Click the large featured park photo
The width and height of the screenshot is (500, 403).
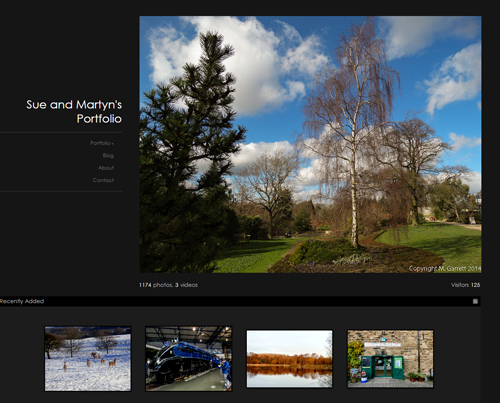point(310,144)
